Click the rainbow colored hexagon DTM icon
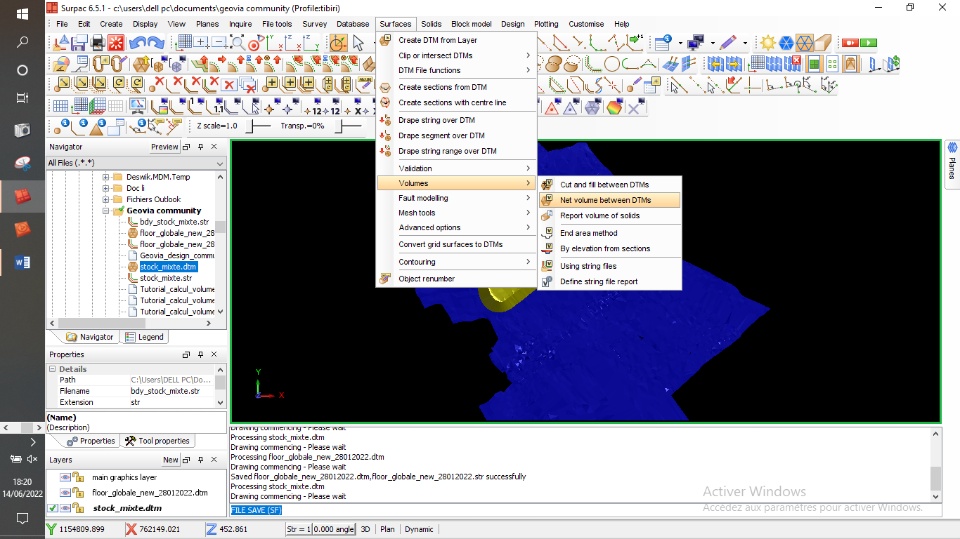 click(614, 107)
